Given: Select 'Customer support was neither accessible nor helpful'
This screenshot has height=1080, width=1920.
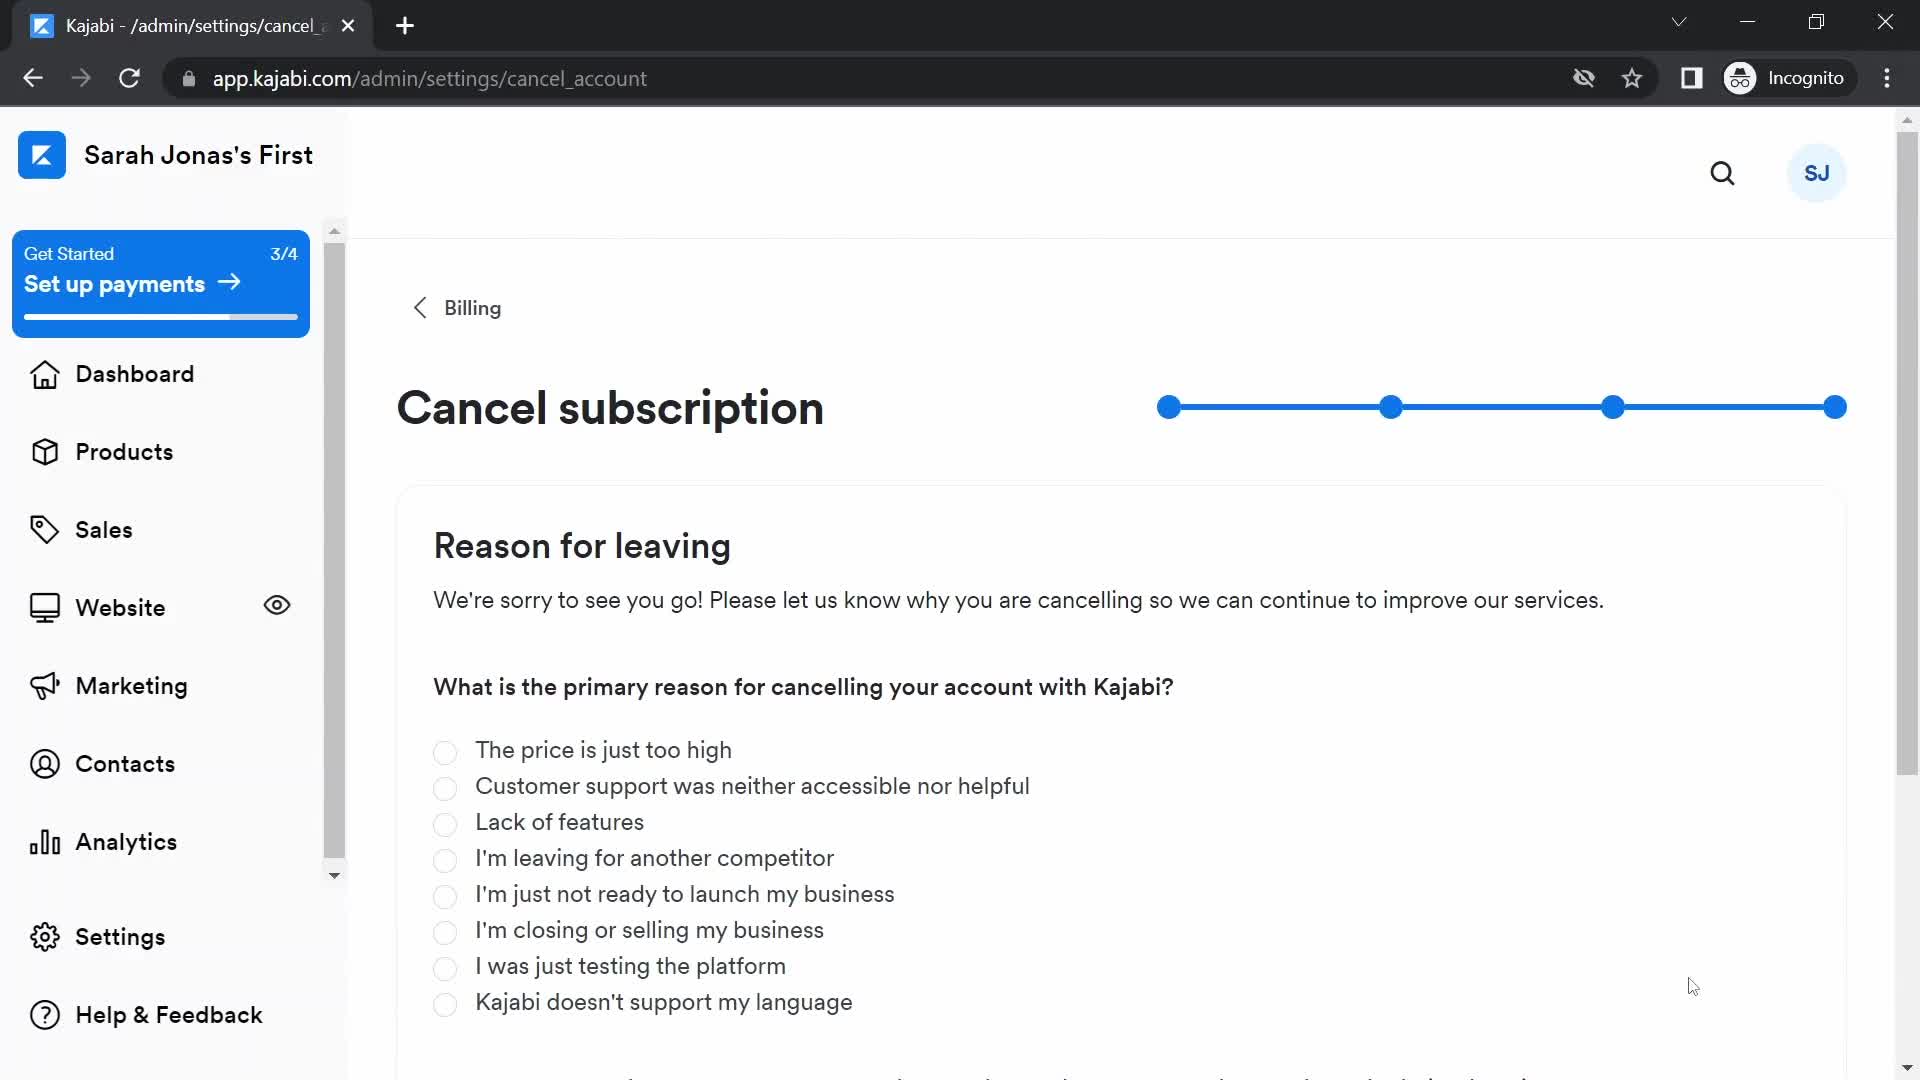Looking at the screenshot, I should click(445, 788).
